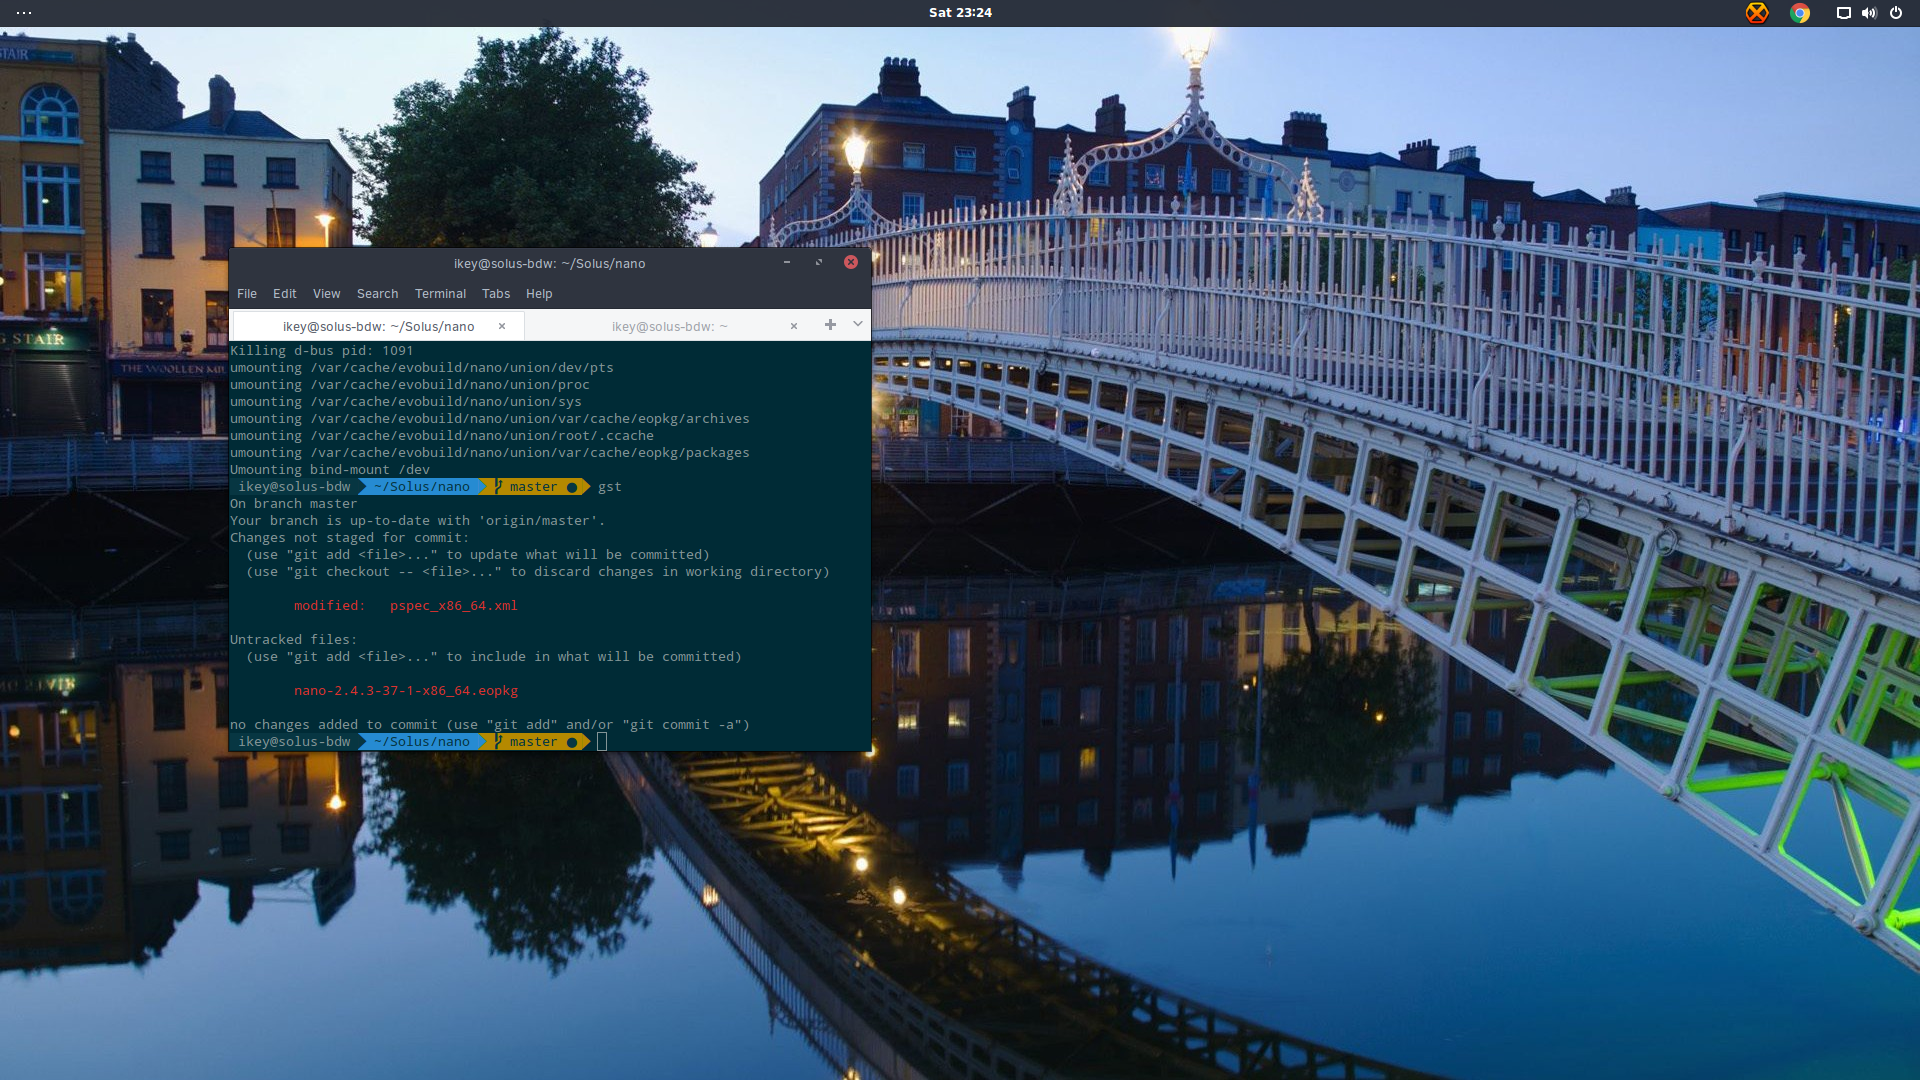Click the umounting eopkg/archives line
Screen dimensions: 1920x1080
tap(490, 419)
